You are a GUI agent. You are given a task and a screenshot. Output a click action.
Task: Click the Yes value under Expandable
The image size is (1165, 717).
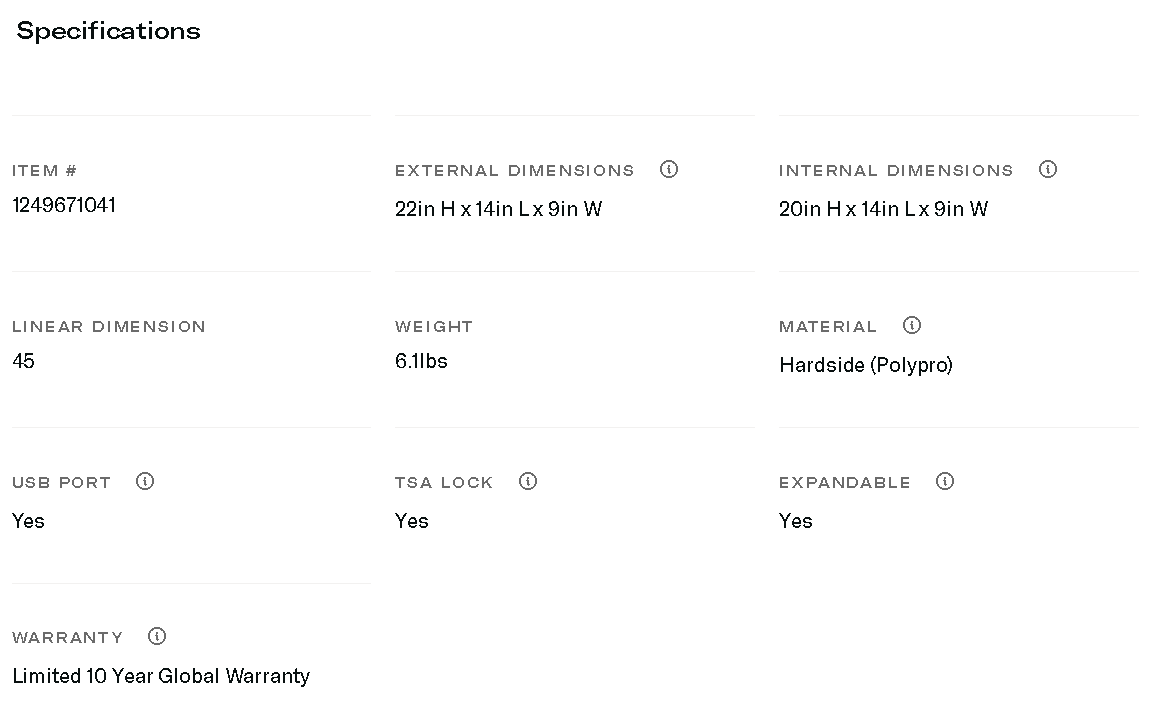coord(795,521)
